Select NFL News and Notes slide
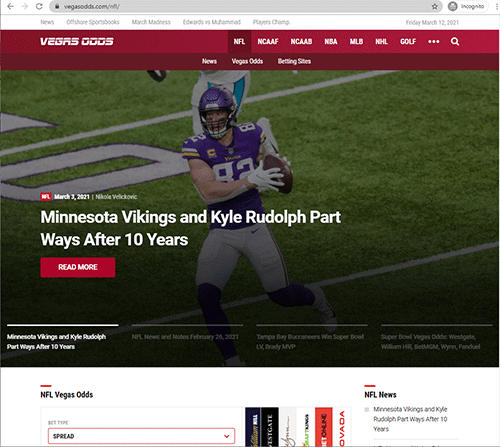Image resolution: width=500 pixels, height=447 pixels. pos(185,337)
